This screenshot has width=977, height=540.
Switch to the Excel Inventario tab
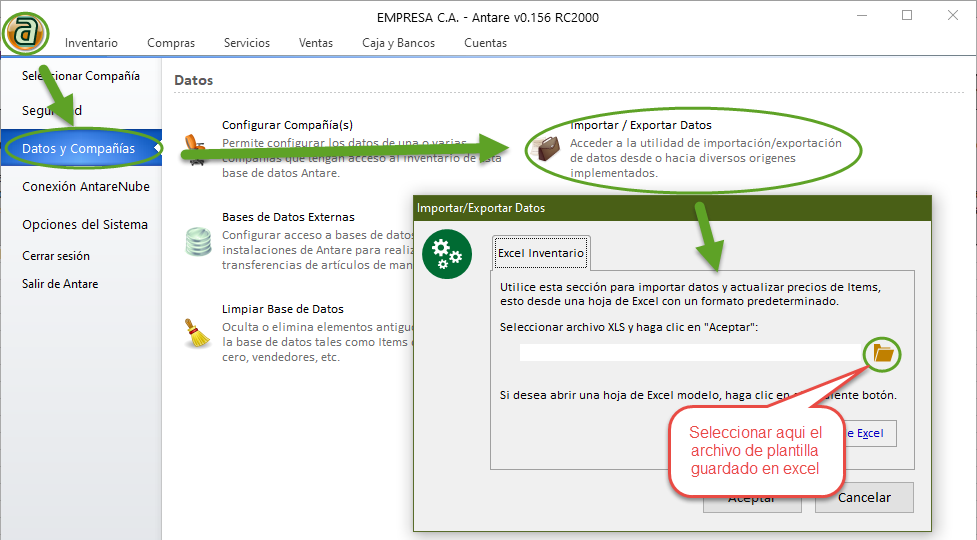coord(541,254)
